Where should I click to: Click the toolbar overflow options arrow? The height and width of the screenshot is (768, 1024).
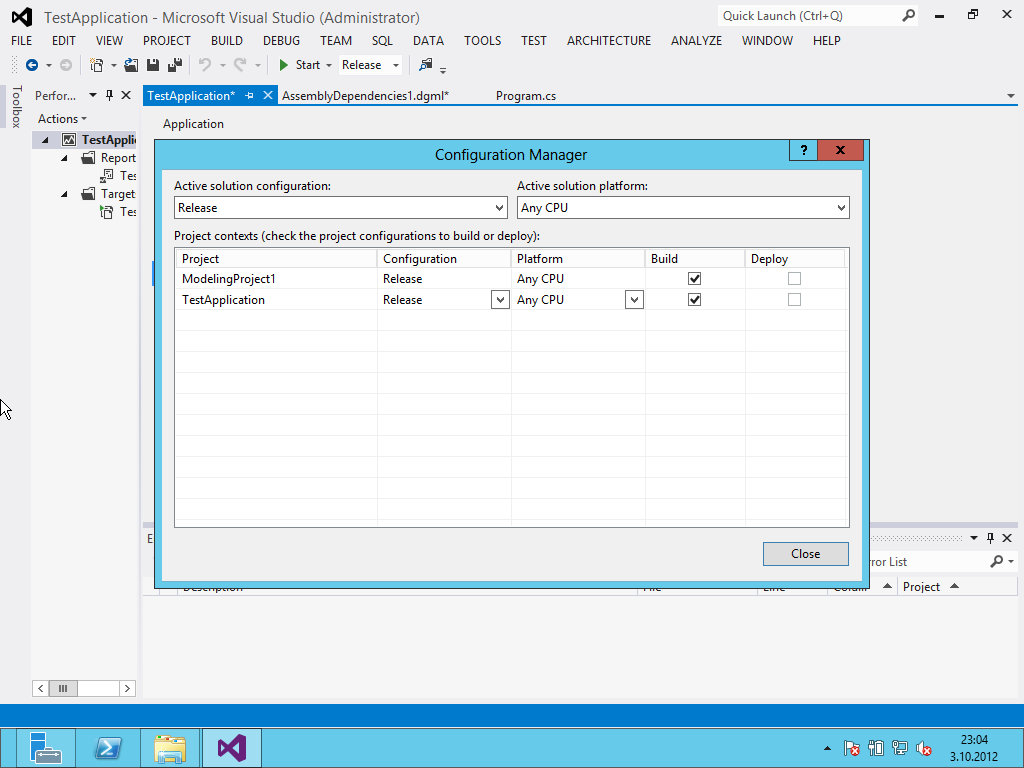coord(443,71)
